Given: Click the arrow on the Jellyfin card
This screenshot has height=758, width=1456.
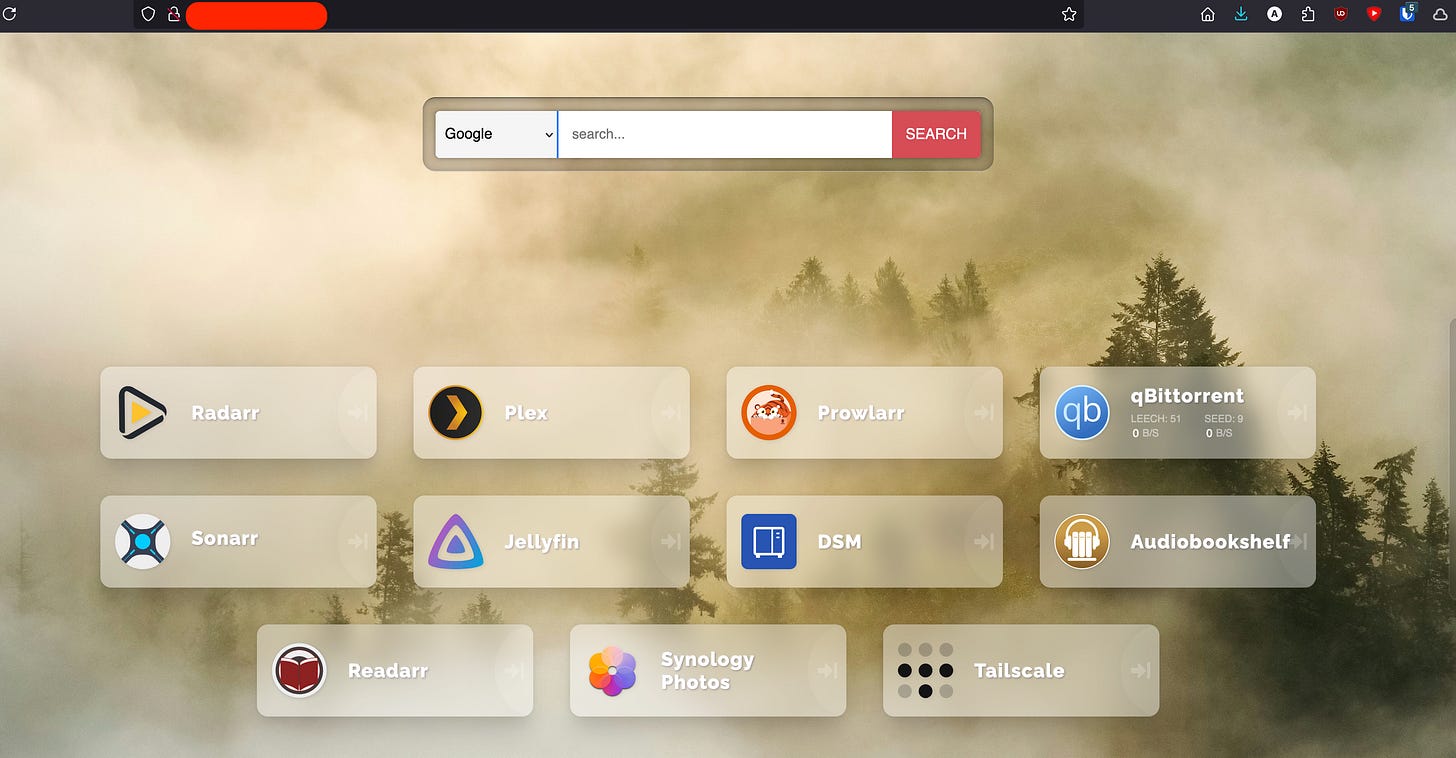Looking at the screenshot, I should pos(671,542).
